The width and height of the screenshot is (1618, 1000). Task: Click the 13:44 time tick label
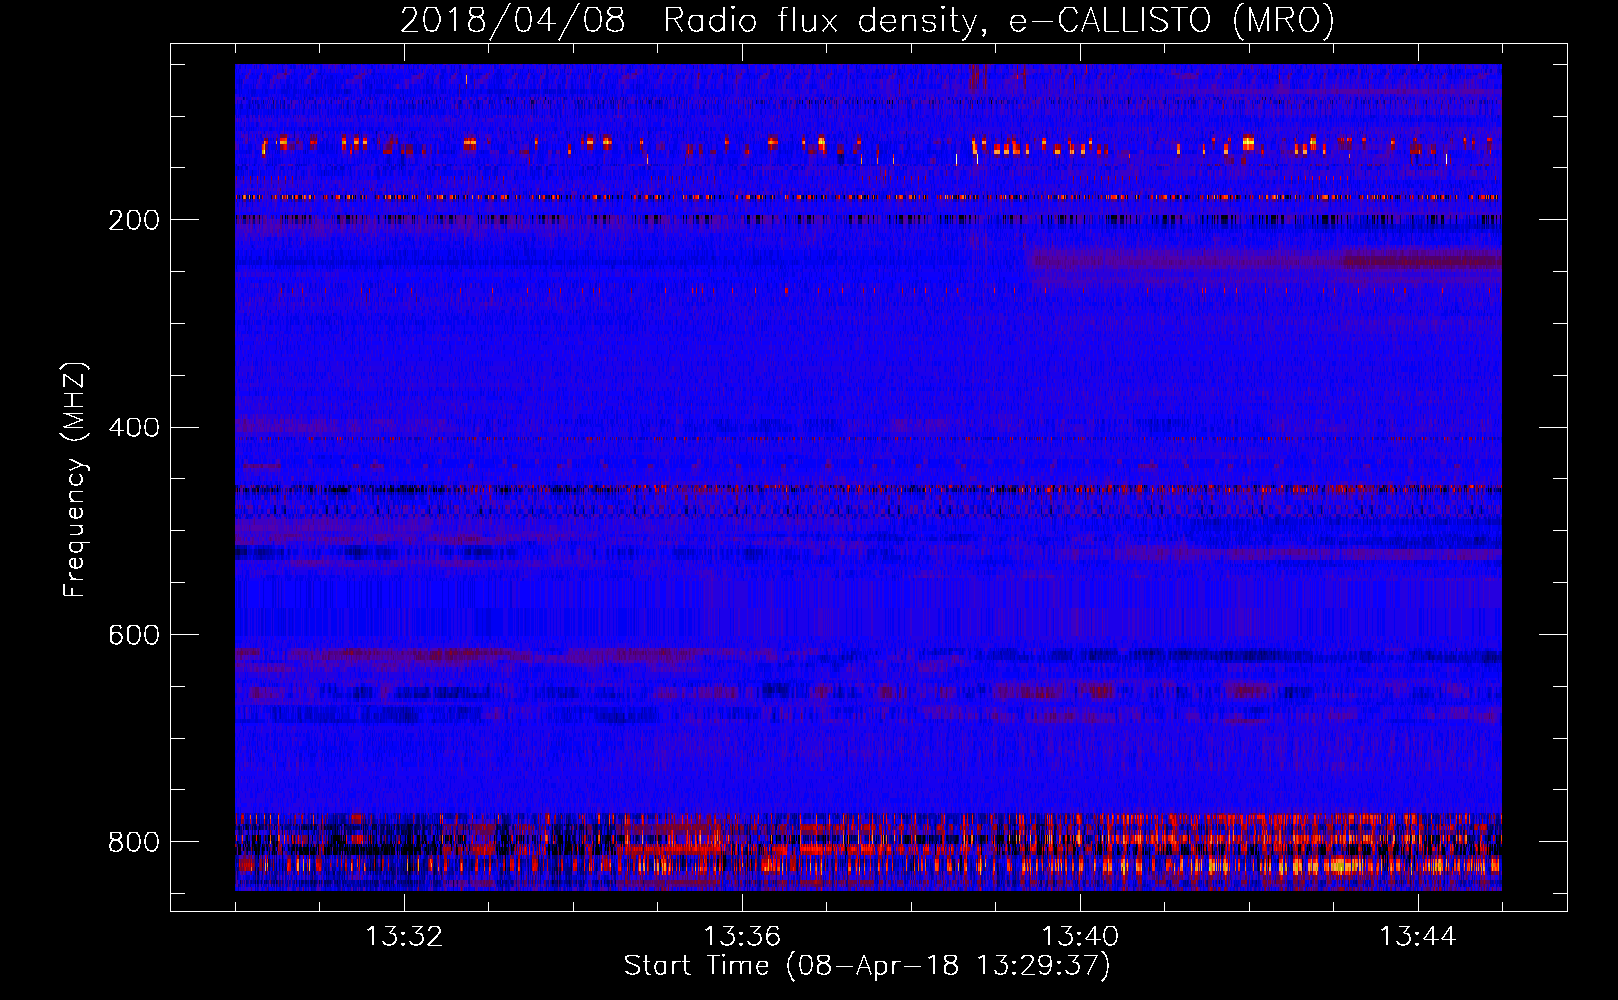[x=1418, y=937]
